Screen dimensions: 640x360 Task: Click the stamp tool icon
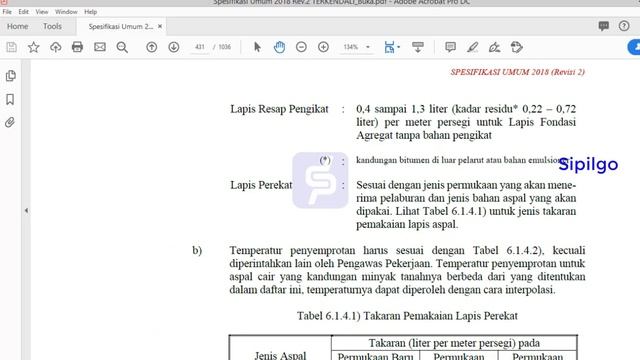click(x=516, y=47)
